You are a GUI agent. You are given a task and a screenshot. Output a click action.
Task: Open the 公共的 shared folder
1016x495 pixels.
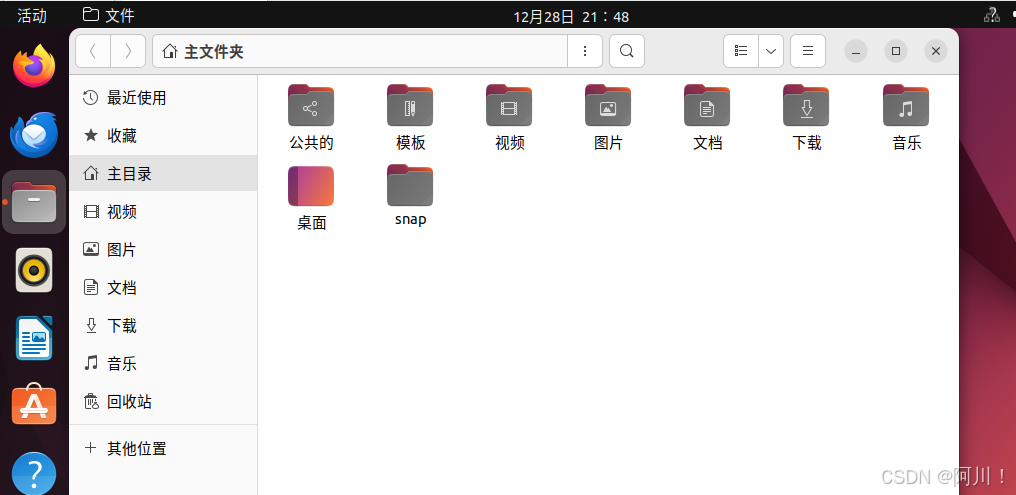click(x=311, y=117)
